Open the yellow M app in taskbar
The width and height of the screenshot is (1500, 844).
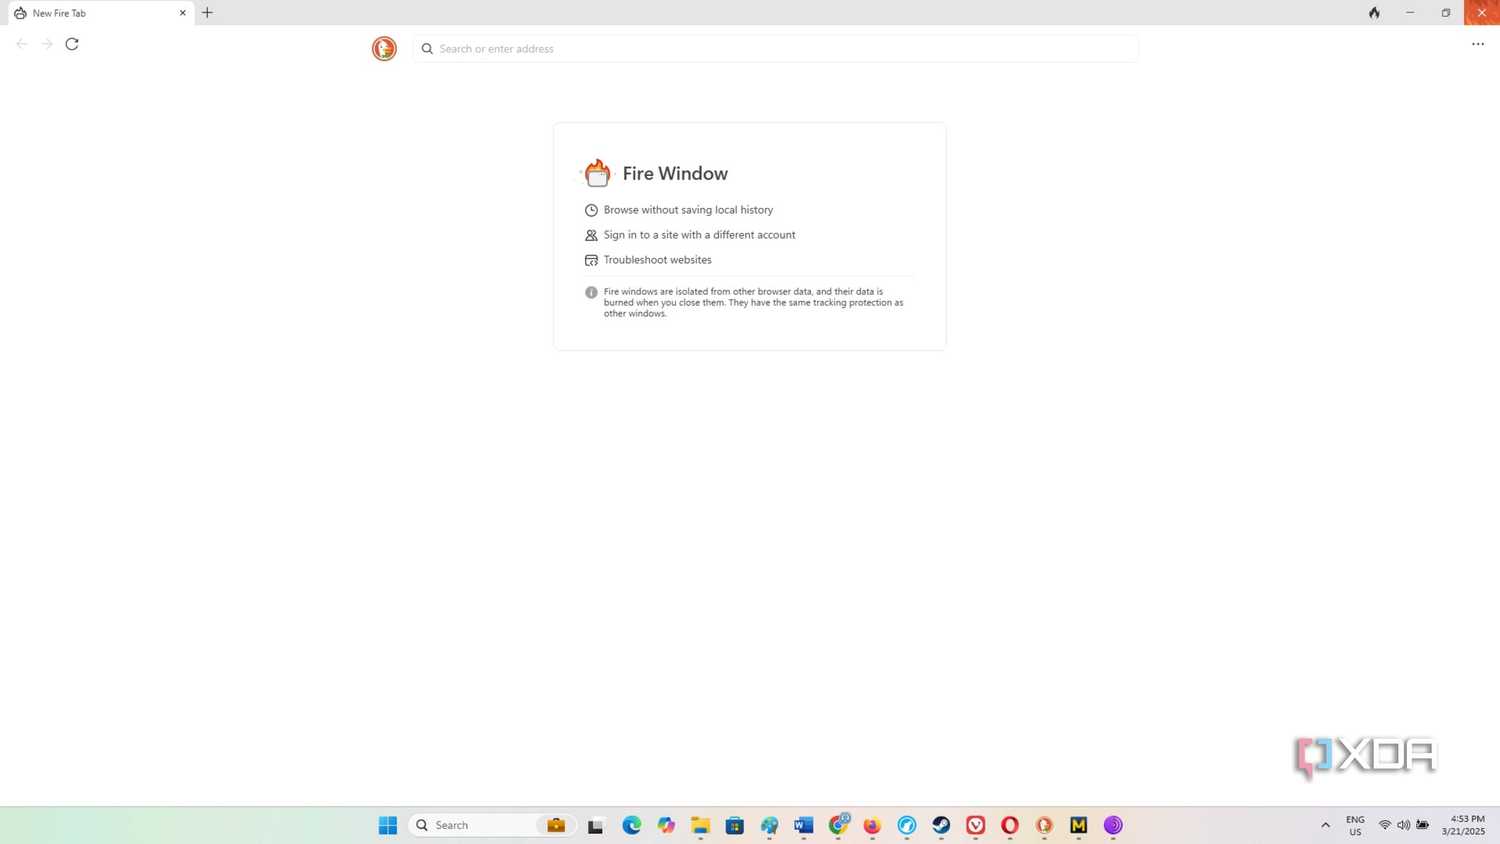[x=1078, y=825]
